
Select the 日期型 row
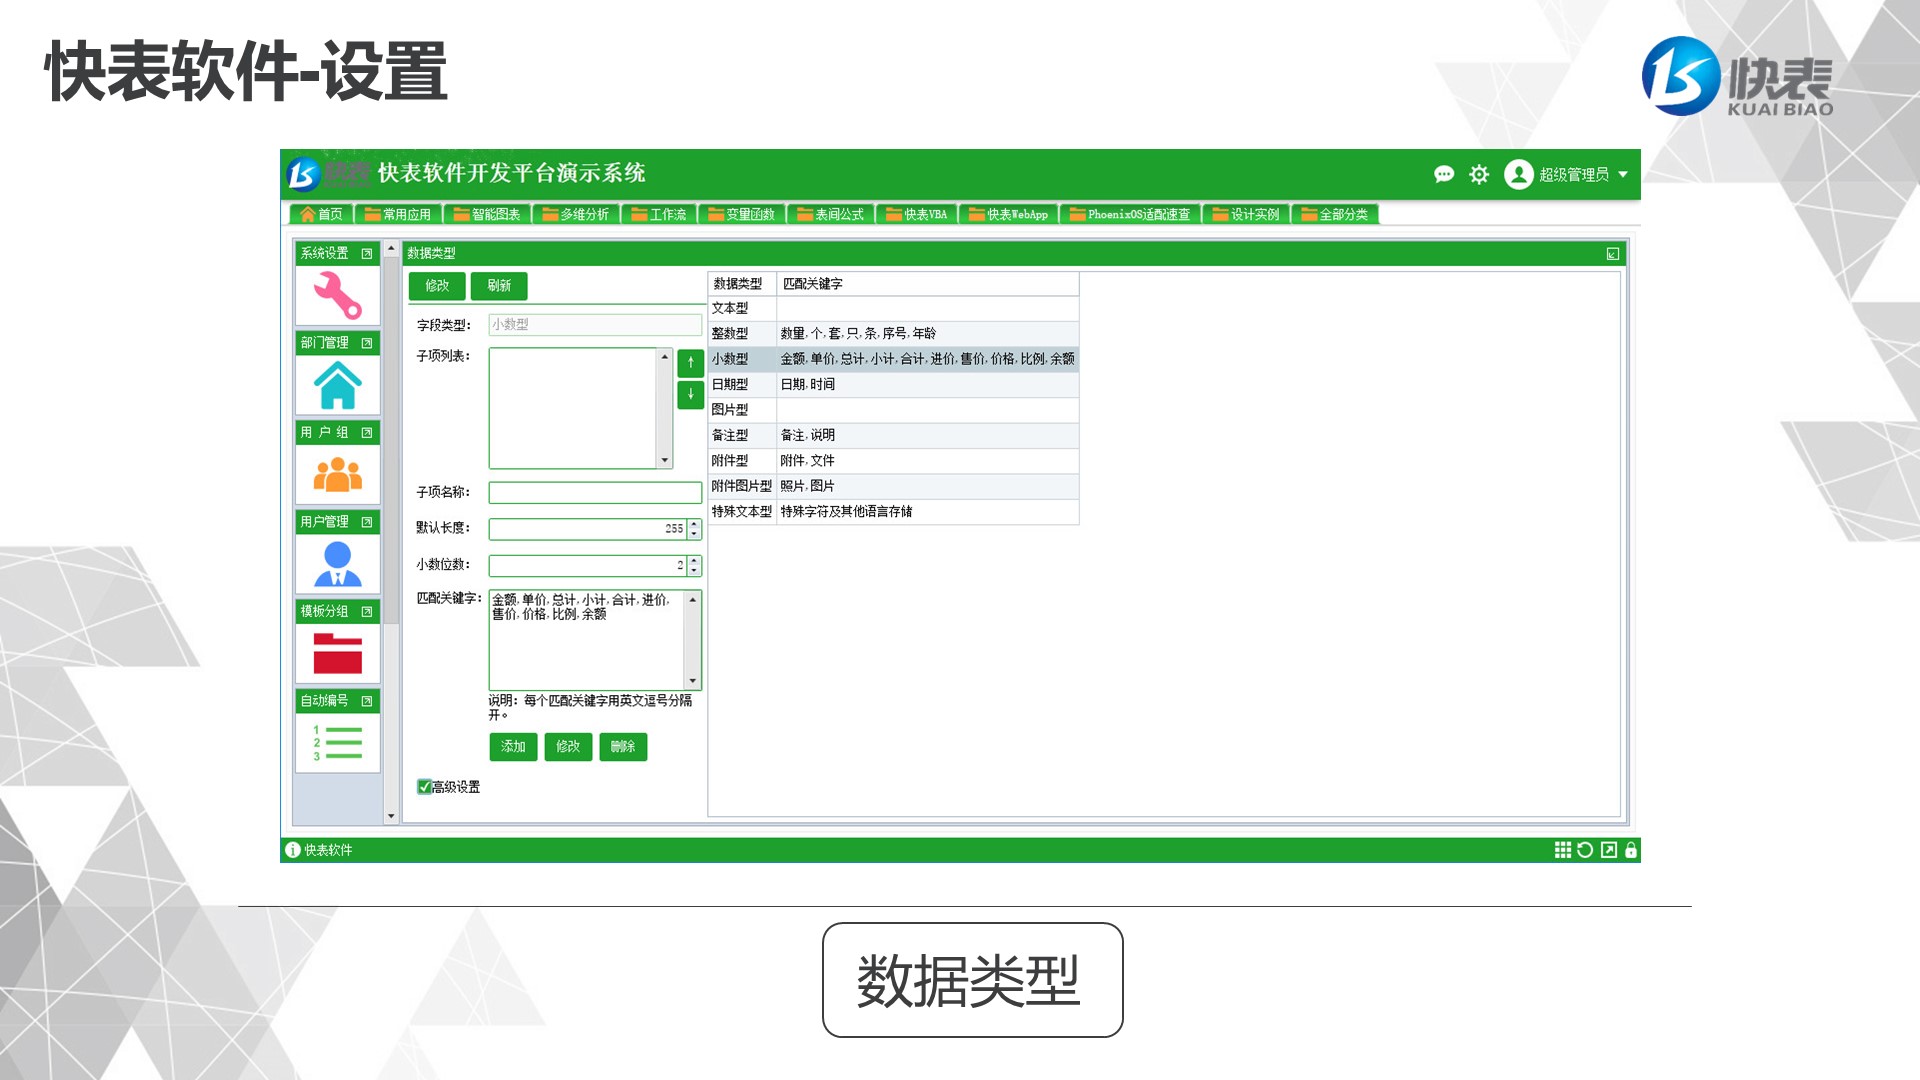coord(893,385)
